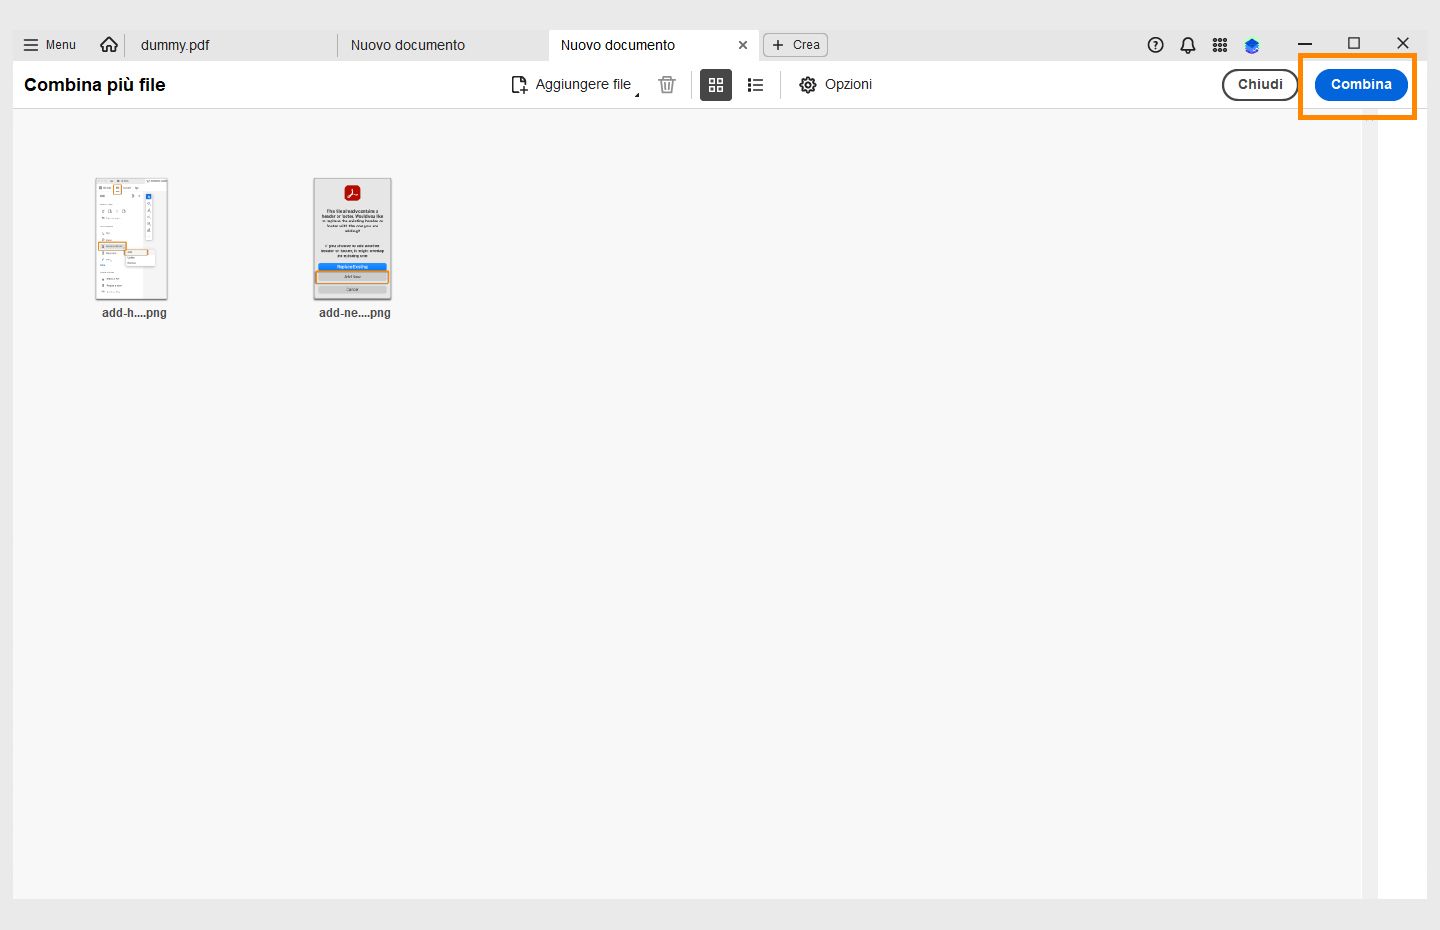Select the add-h....png thumbnail
This screenshot has width=1440, height=930.
132,239
